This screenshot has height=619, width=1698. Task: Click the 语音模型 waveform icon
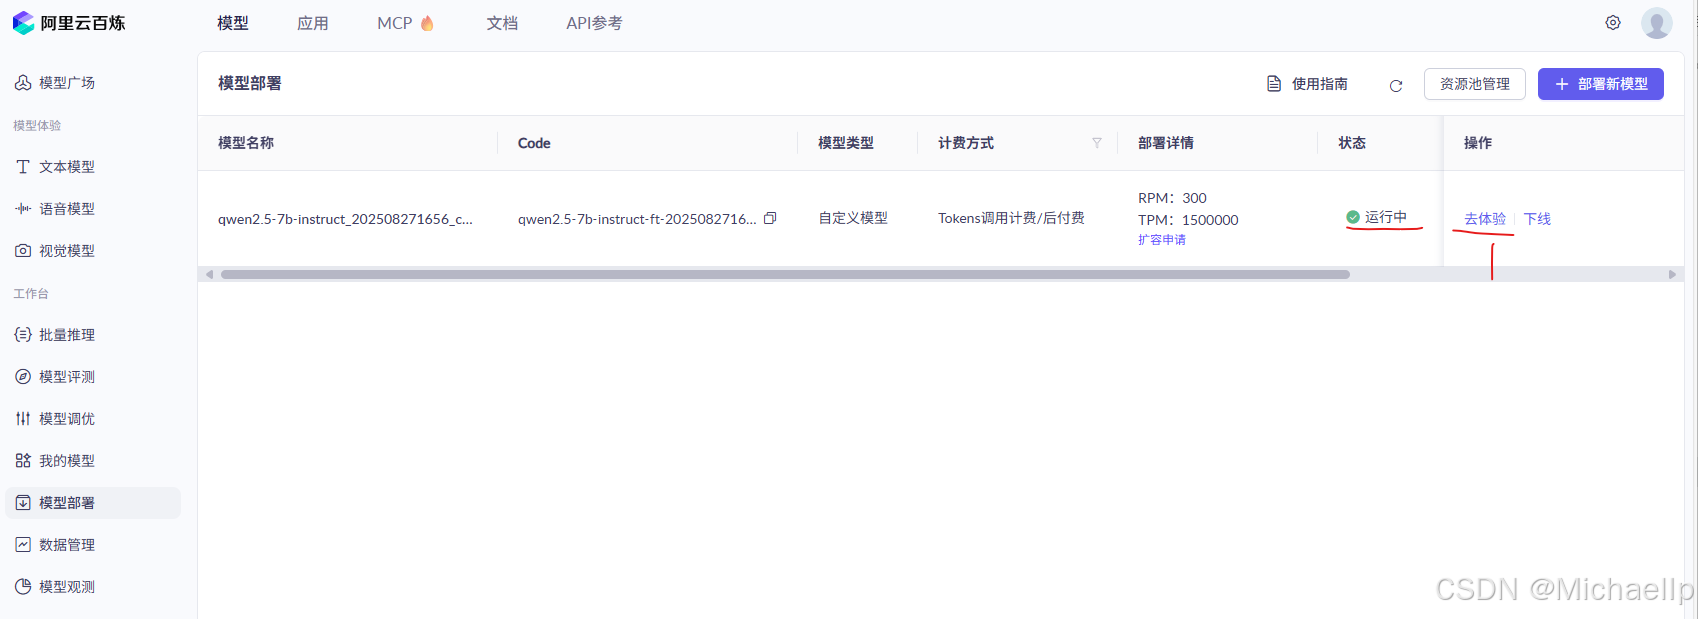click(23, 209)
